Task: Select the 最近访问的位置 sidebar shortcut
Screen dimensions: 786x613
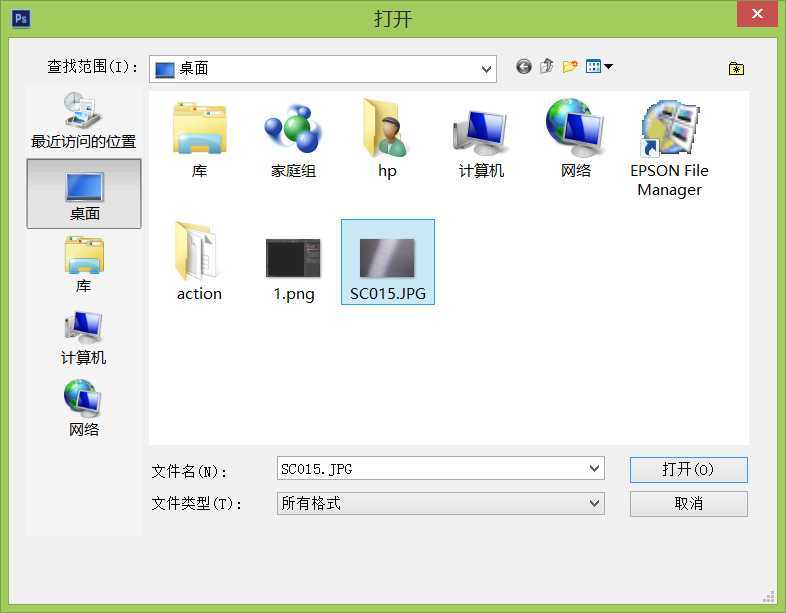Action: (x=84, y=120)
